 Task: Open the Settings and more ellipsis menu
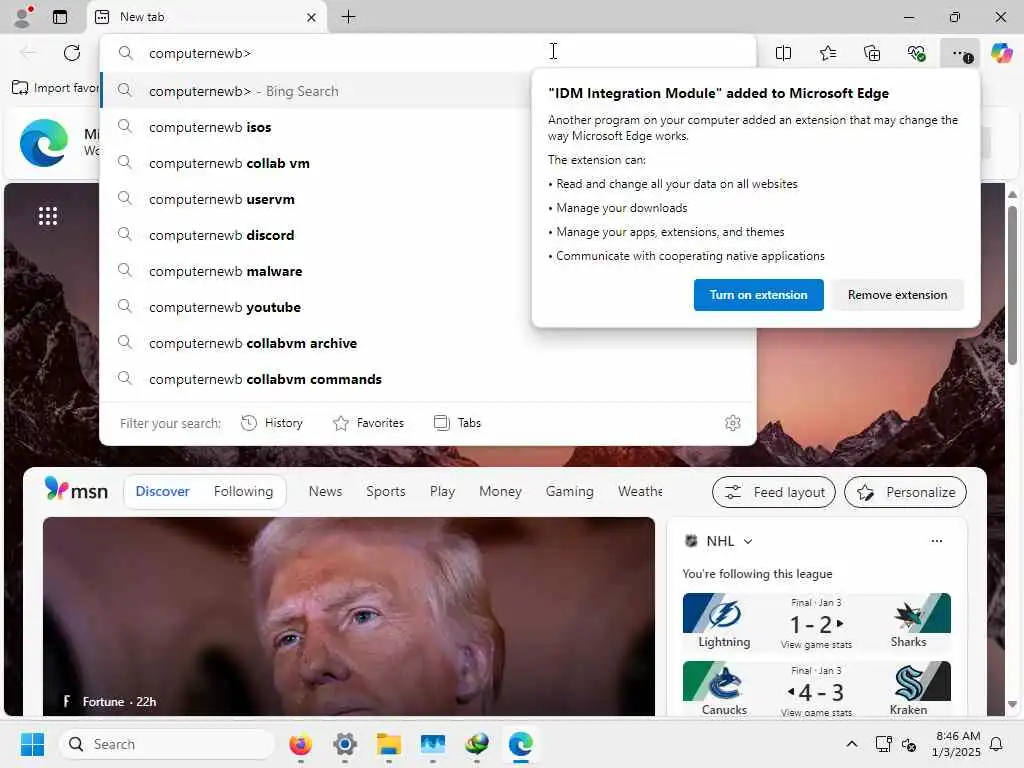[960, 53]
